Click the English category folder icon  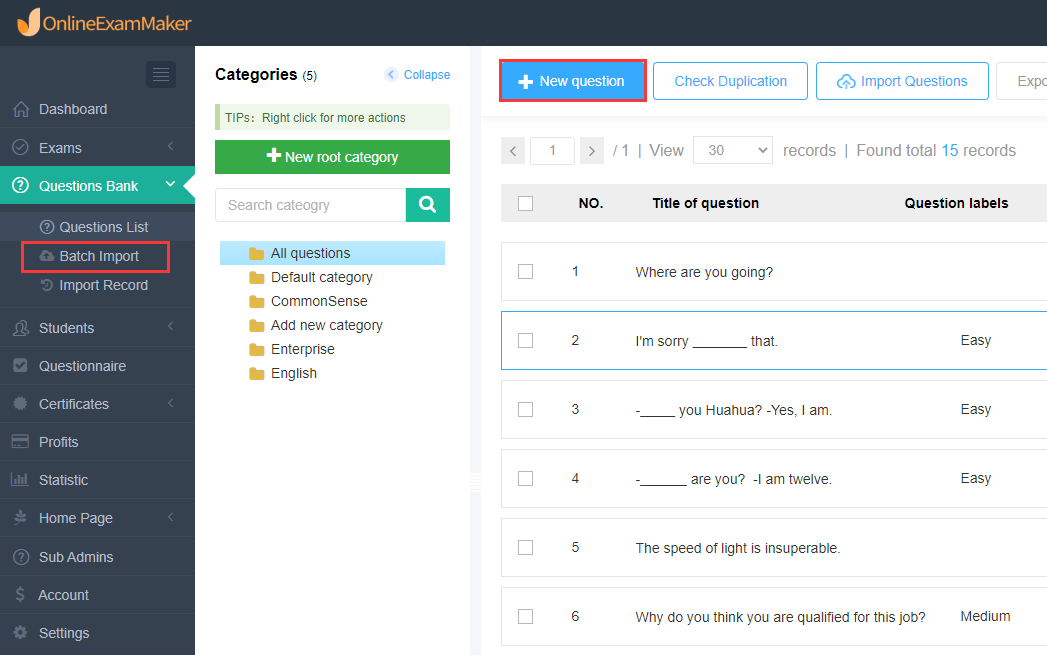(x=256, y=373)
